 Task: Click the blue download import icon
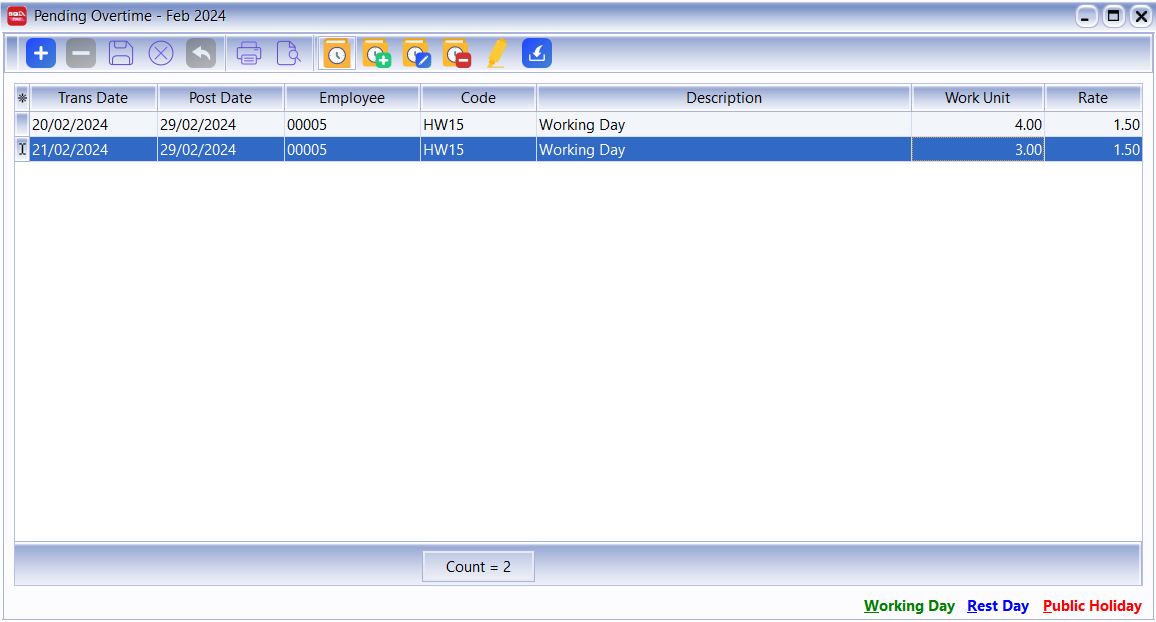537,54
